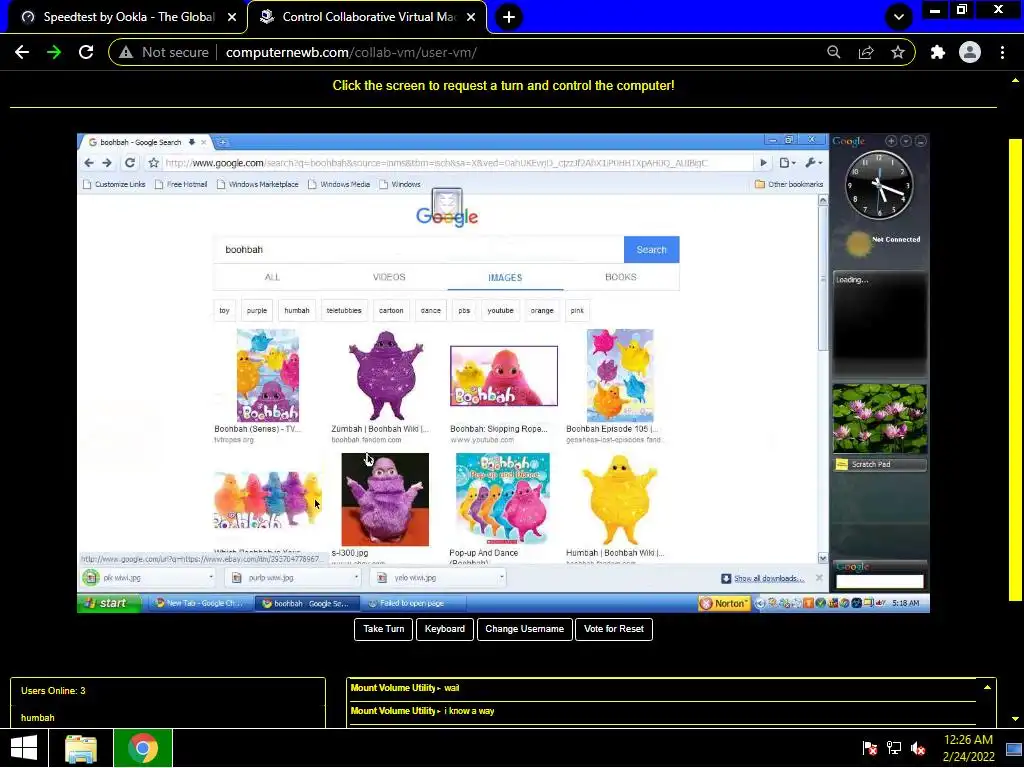The width and height of the screenshot is (1024, 768).
Task: Open the Other bookmarks folder
Action: pyautogui.click(x=789, y=184)
